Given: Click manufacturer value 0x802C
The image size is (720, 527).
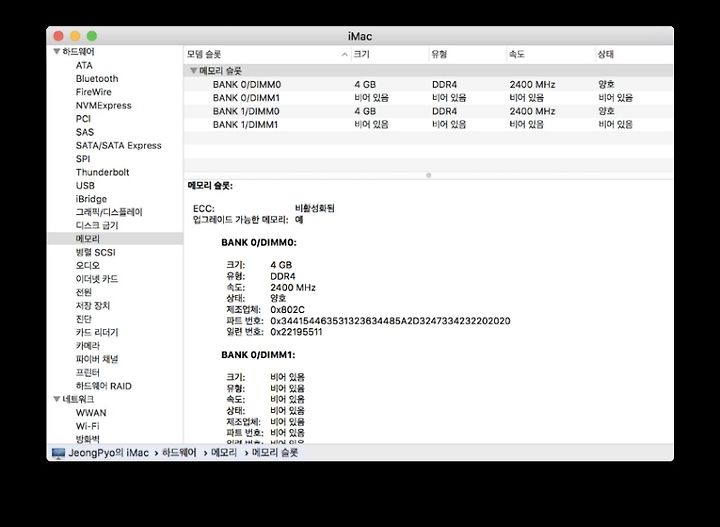Looking at the screenshot, I should tap(287, 310).
